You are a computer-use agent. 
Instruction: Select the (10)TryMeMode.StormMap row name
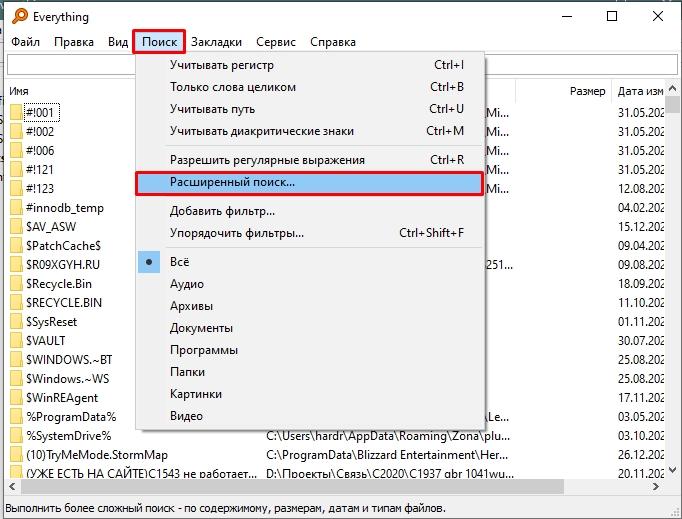tap(97, 455)
